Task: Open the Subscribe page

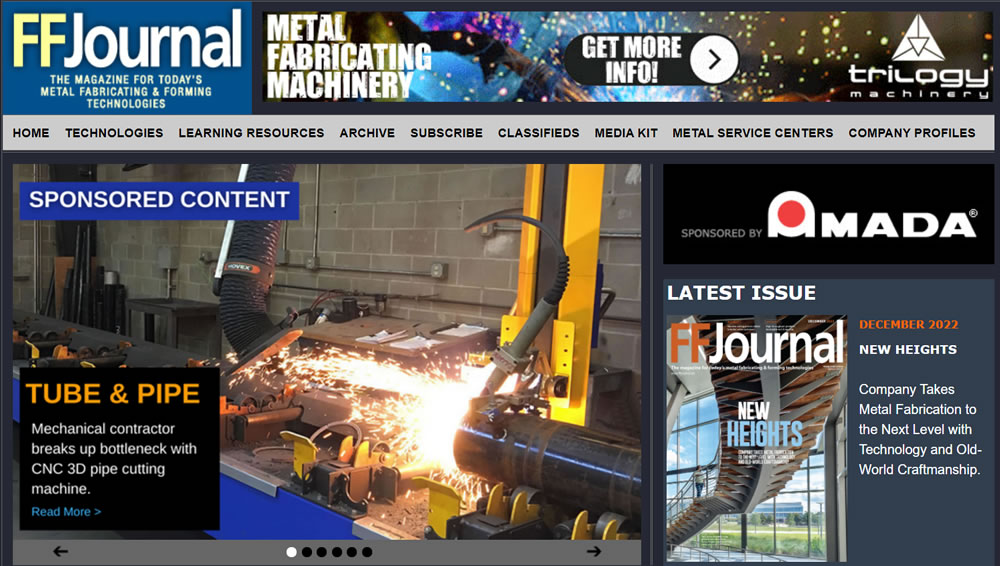Action: [446, 133]
